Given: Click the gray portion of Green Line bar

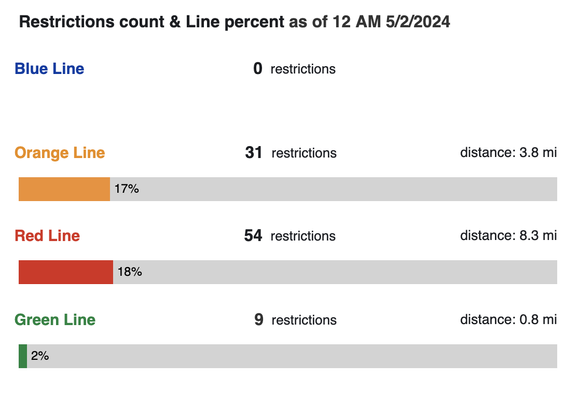Looking at the screenshot, I should pos(292,356).
